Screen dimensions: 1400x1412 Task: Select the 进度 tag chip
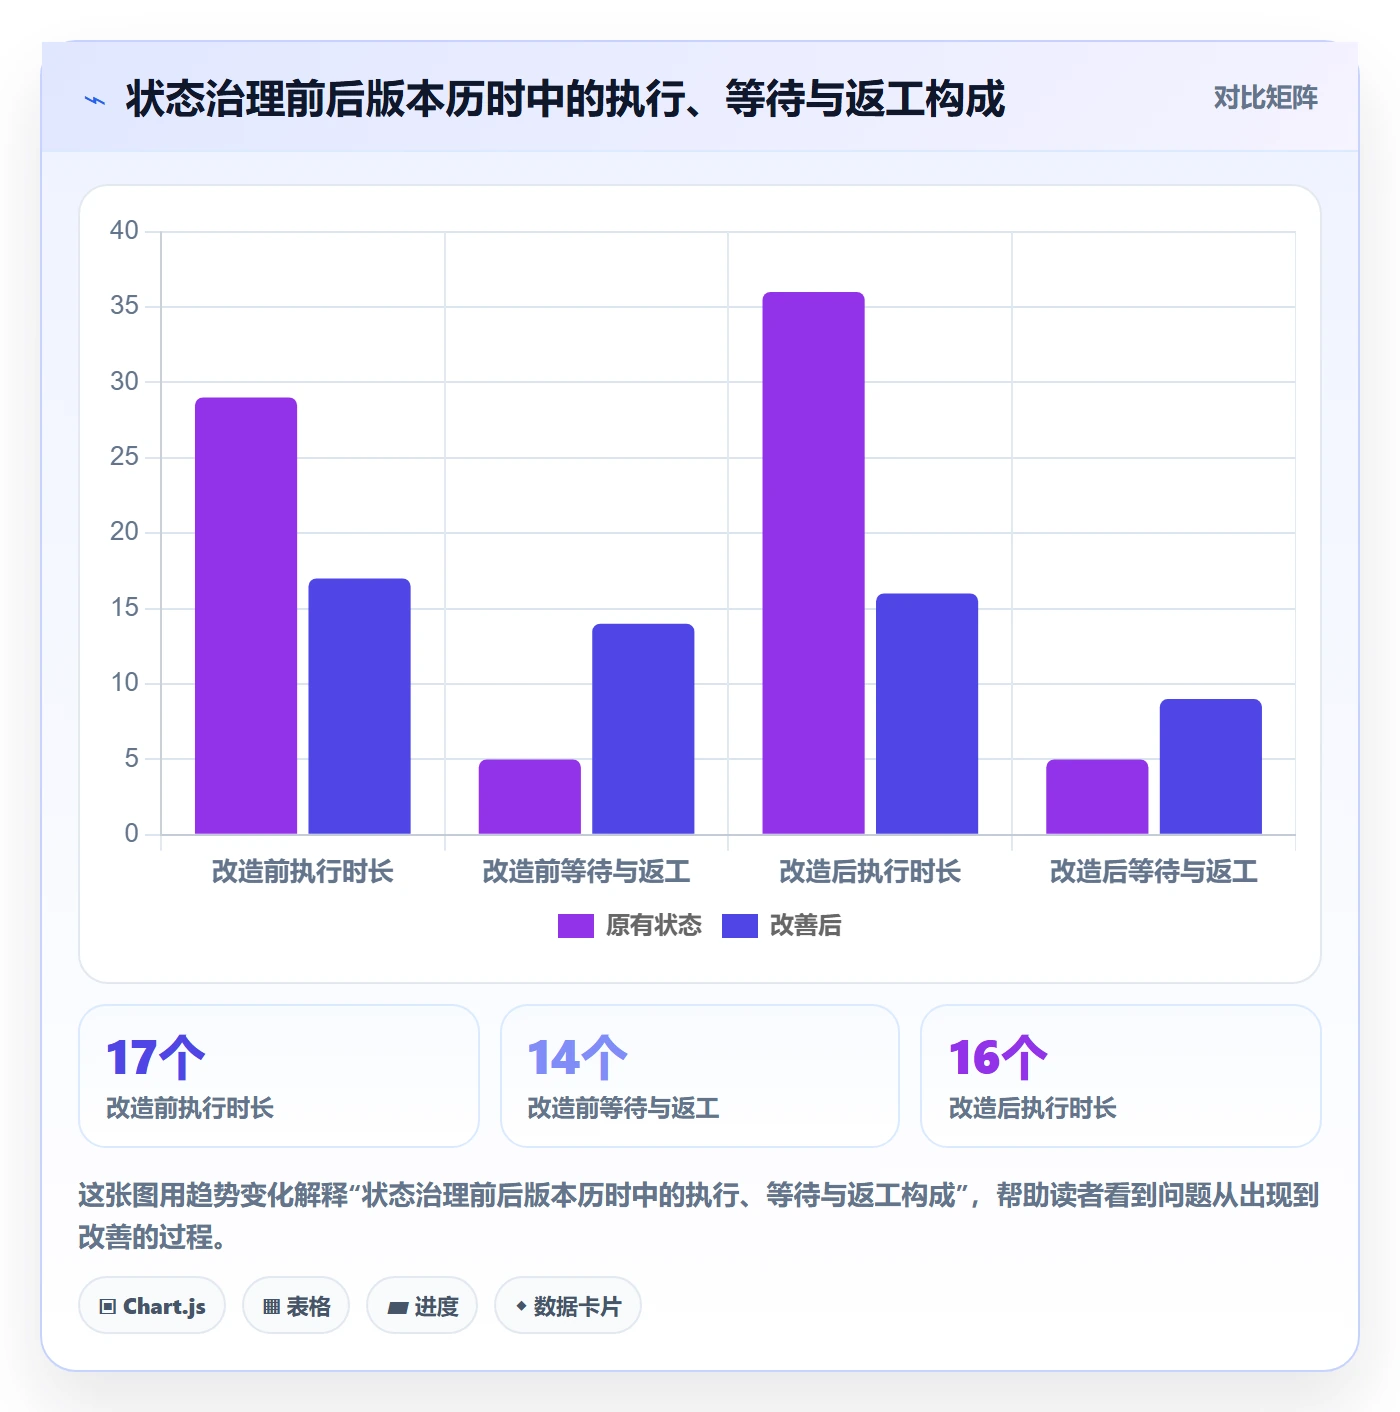click(422, 1305)
